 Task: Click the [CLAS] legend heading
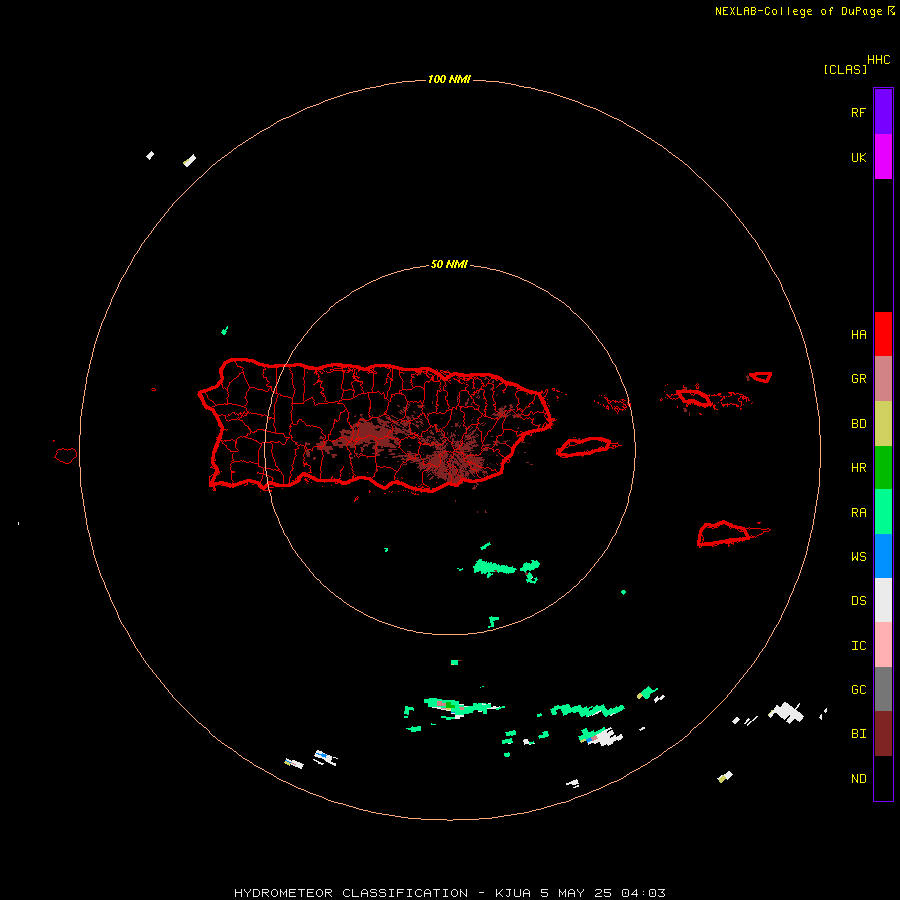point(845,69)
